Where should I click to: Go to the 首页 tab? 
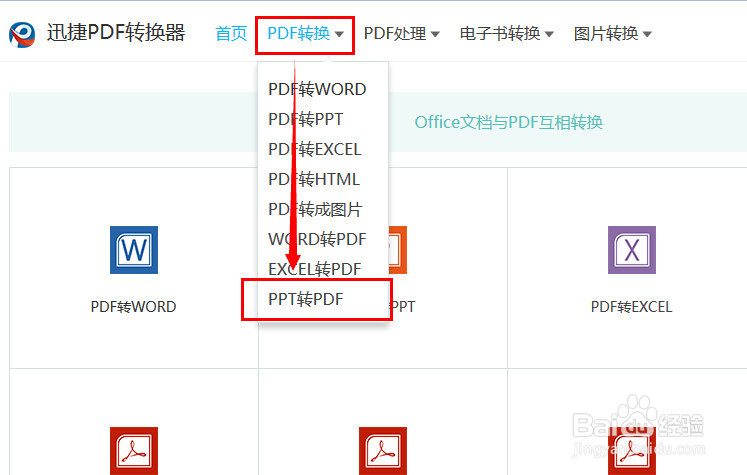231,34
